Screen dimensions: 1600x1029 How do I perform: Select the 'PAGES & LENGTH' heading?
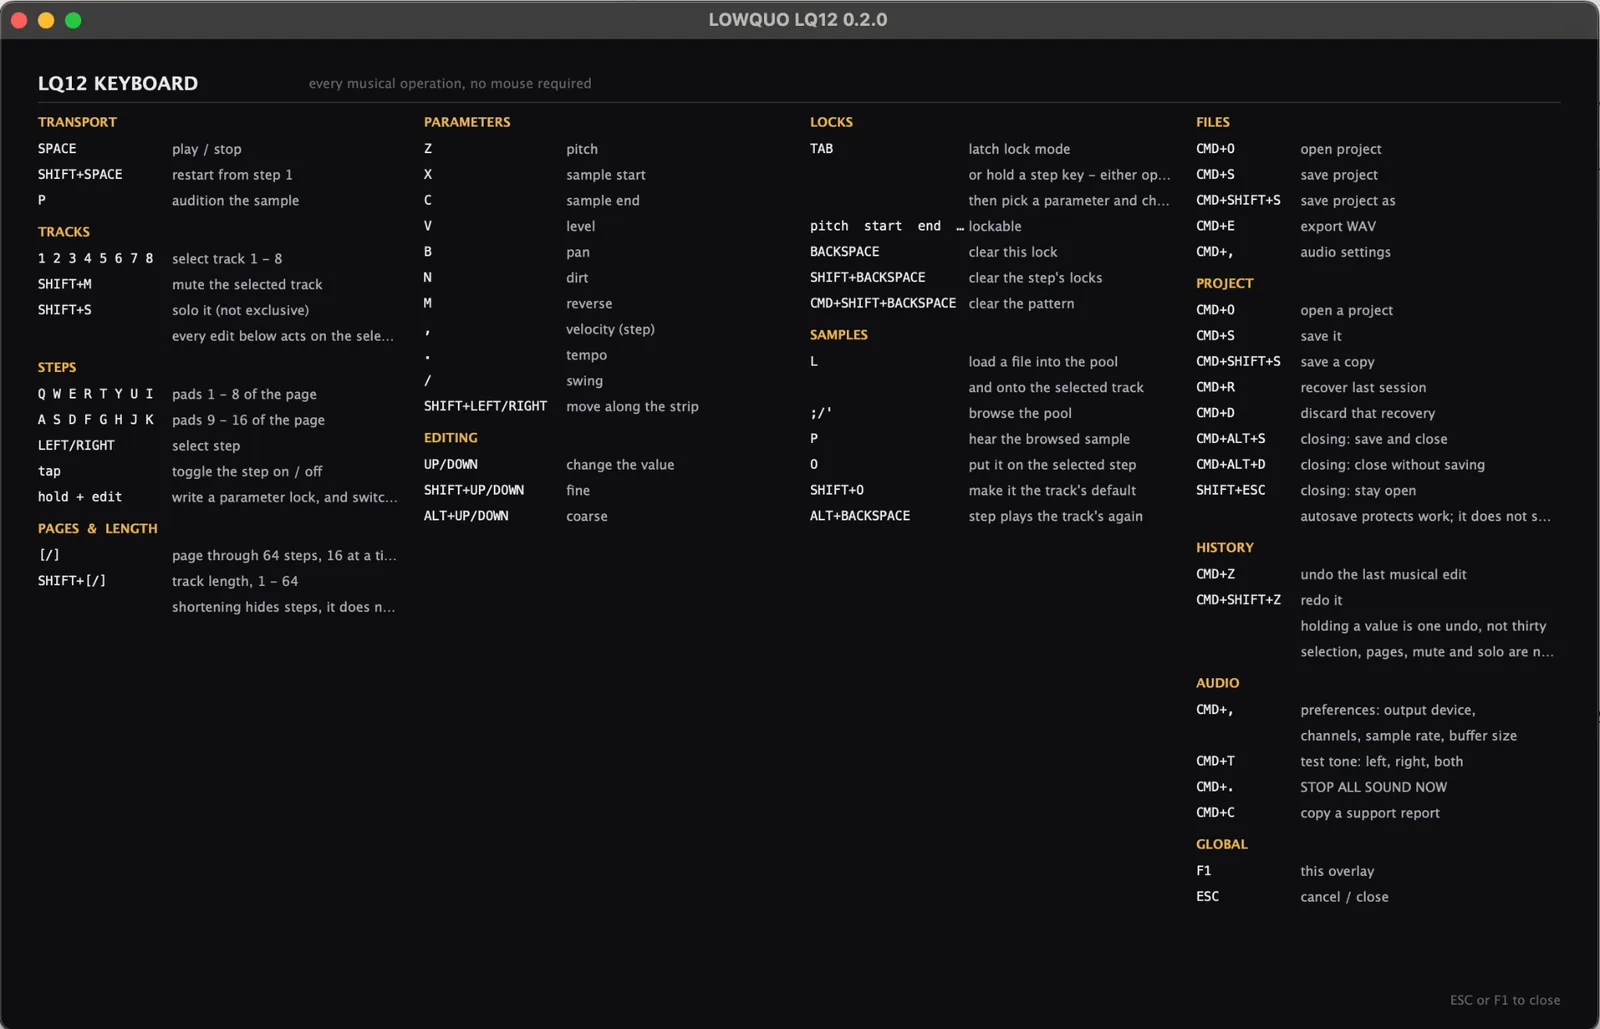[98, 529]
